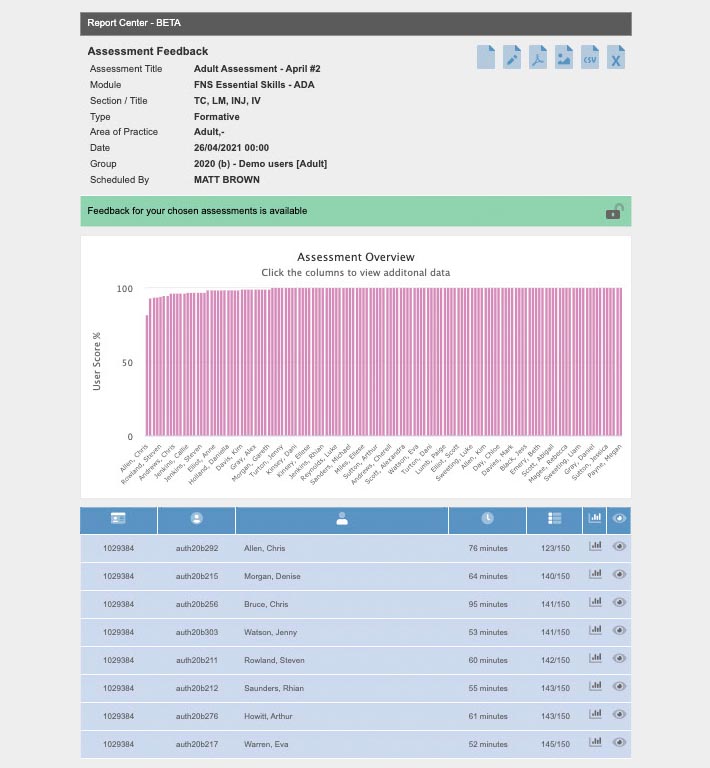
Task: Export report to Excel icon
Action: pos(615,57)
